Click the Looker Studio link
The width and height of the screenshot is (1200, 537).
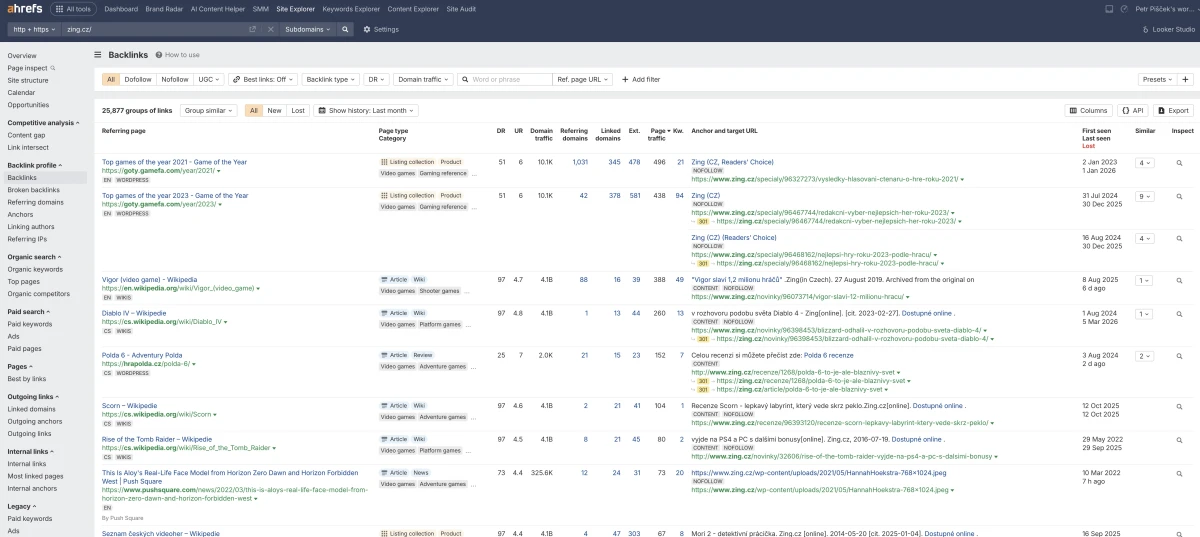pos(1169,29)
